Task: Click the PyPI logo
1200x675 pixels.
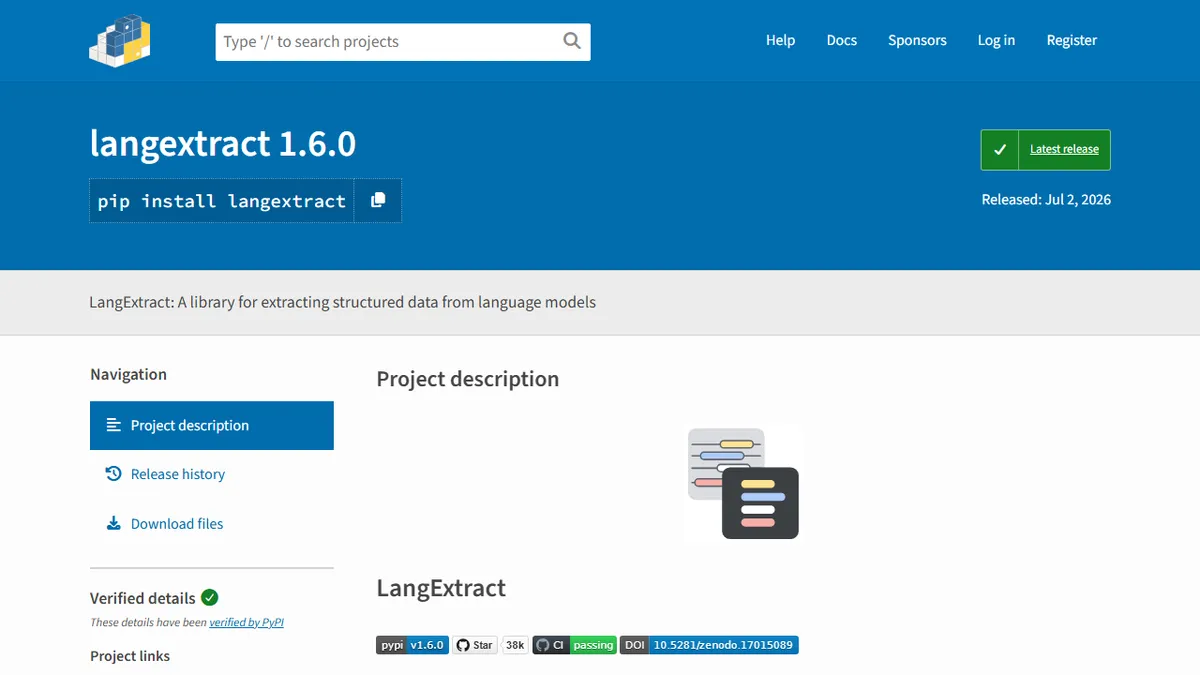Action: click(x=120, y=40)
